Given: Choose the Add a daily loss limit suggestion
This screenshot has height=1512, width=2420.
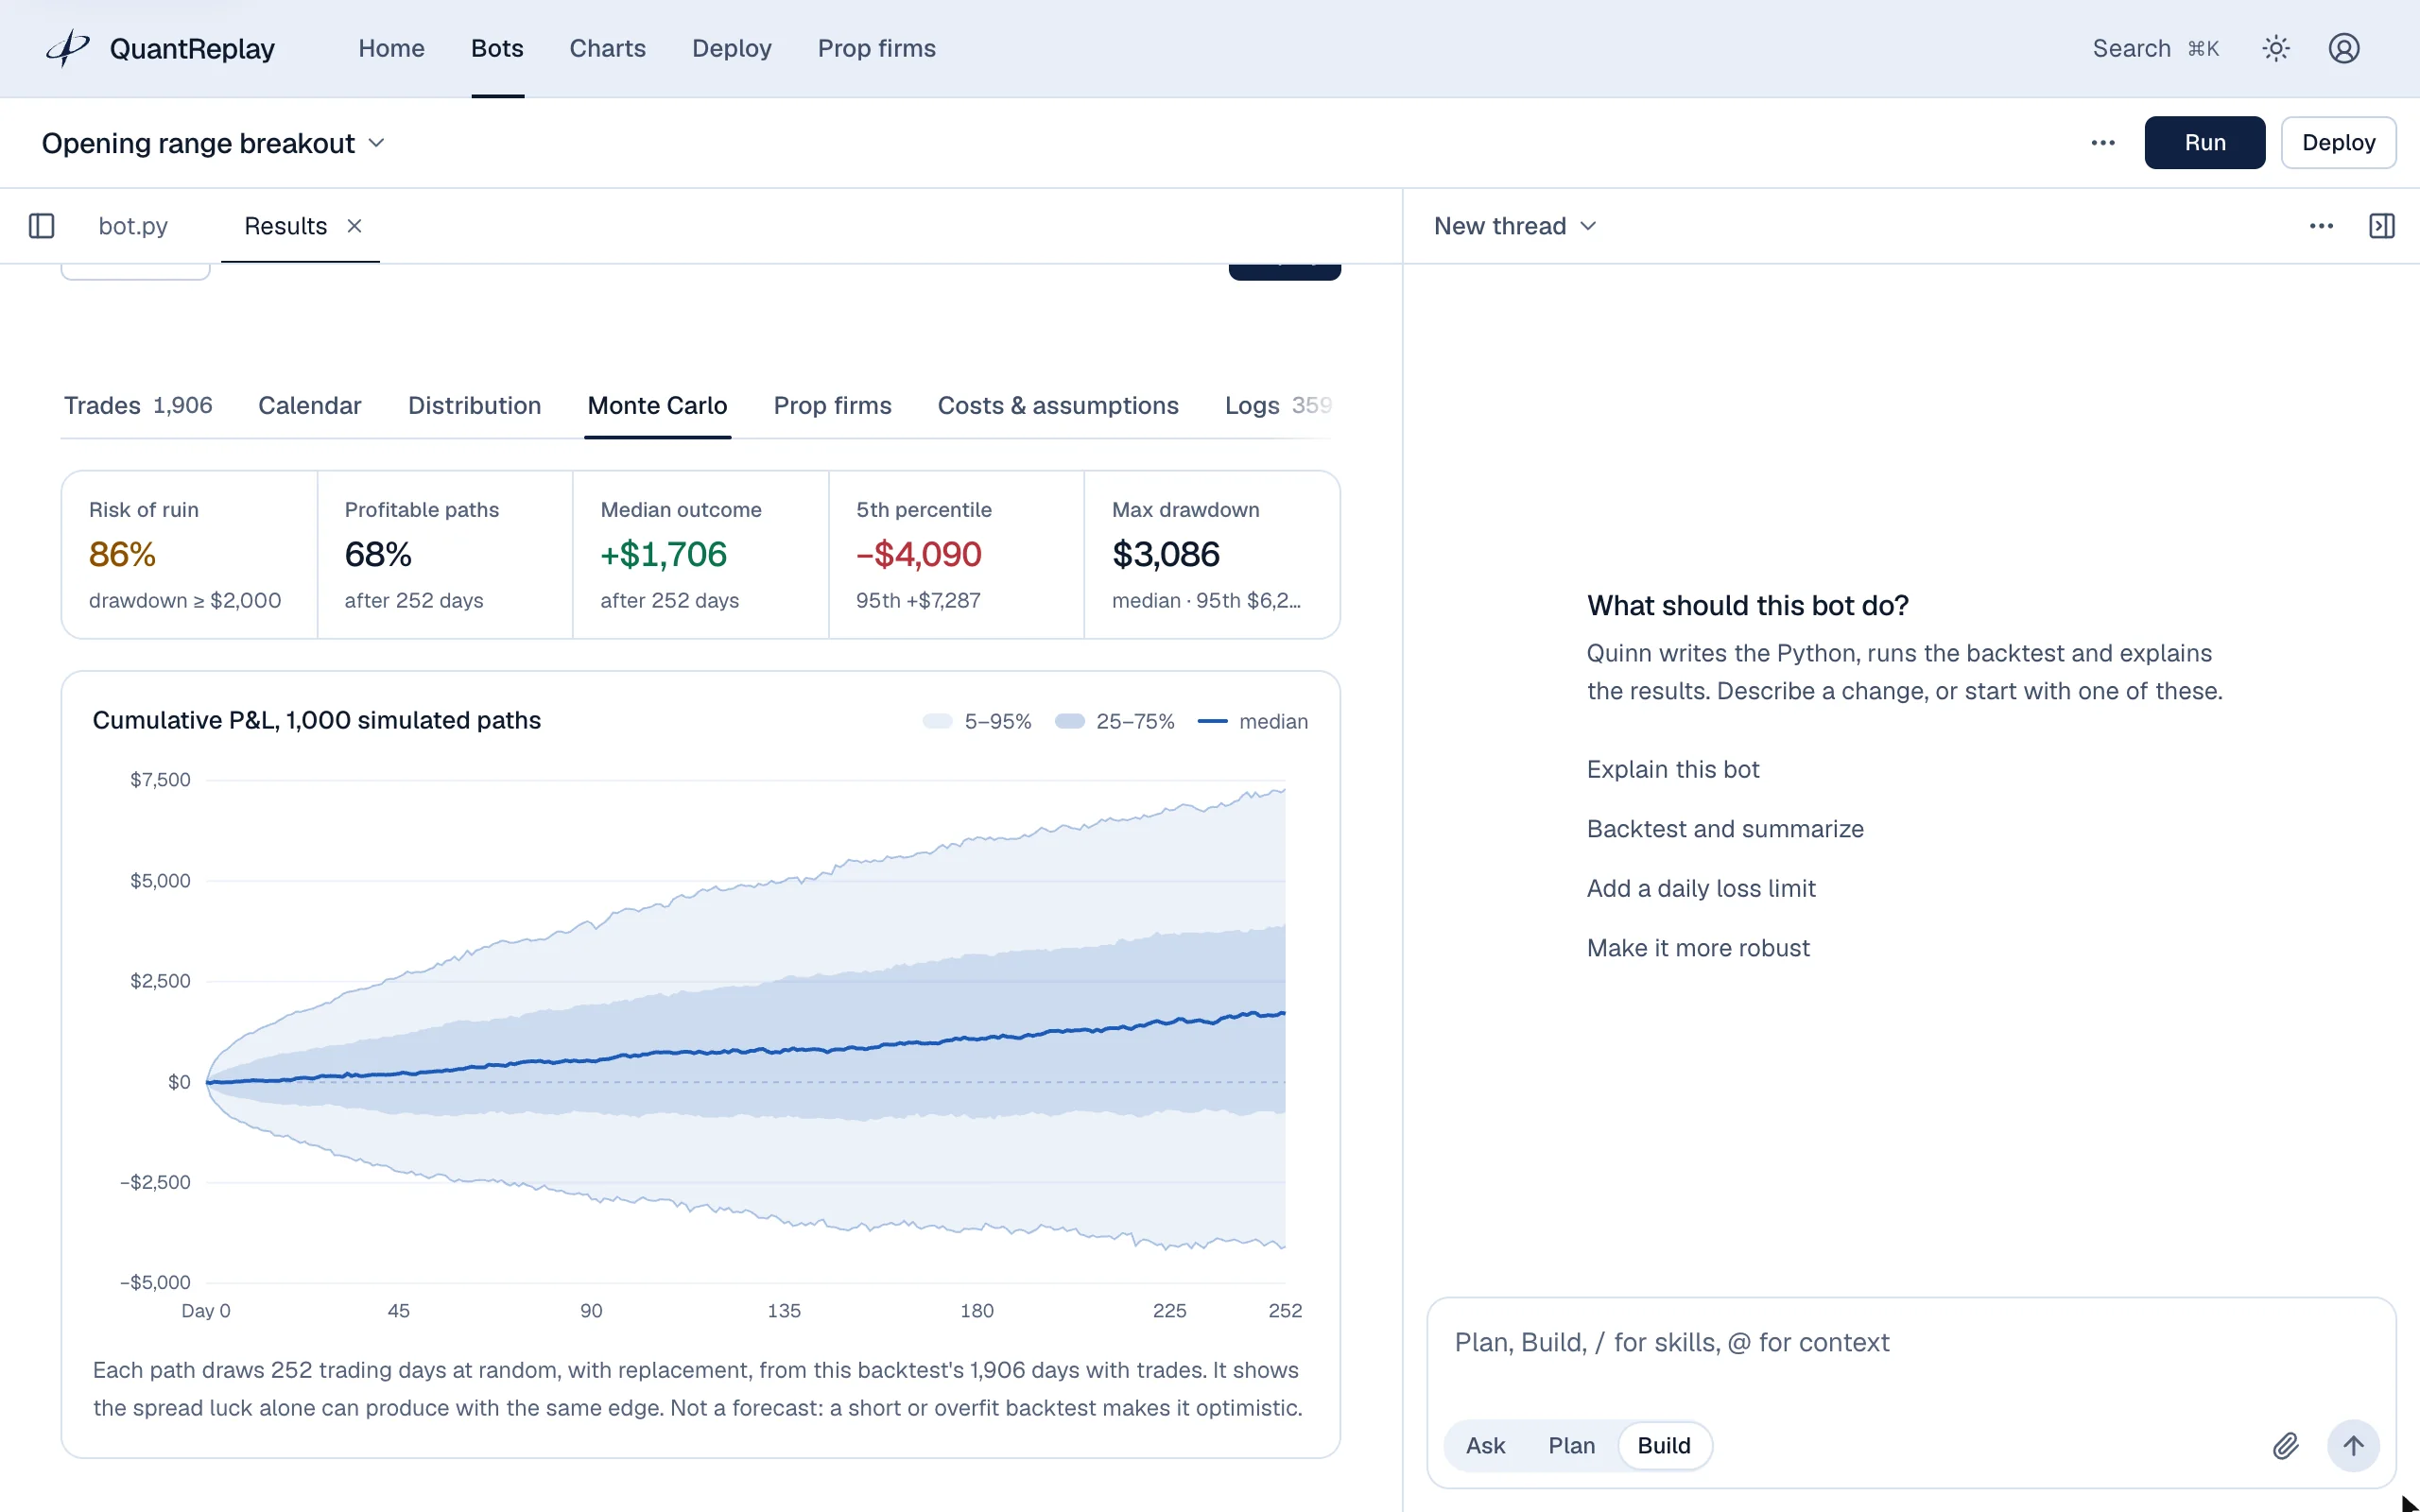Looking at the screenshot, I should [1701, 888].
